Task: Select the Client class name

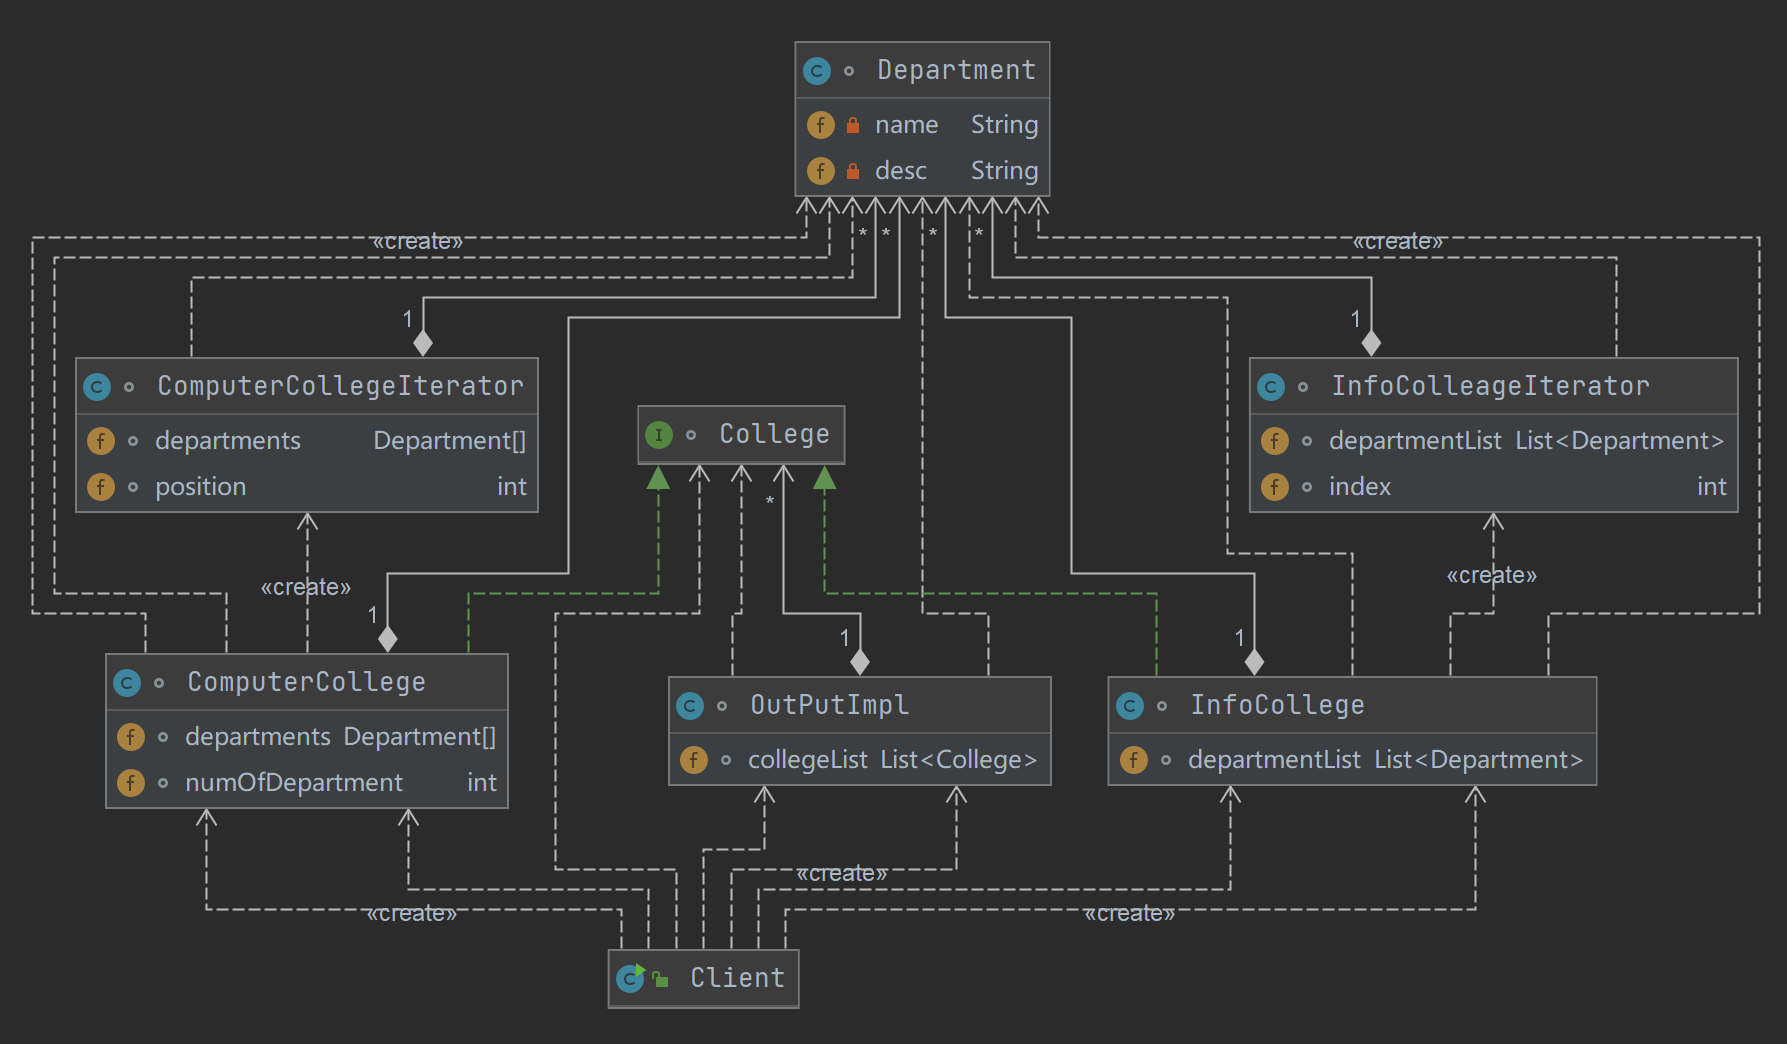Action: (x=737, y=978)
